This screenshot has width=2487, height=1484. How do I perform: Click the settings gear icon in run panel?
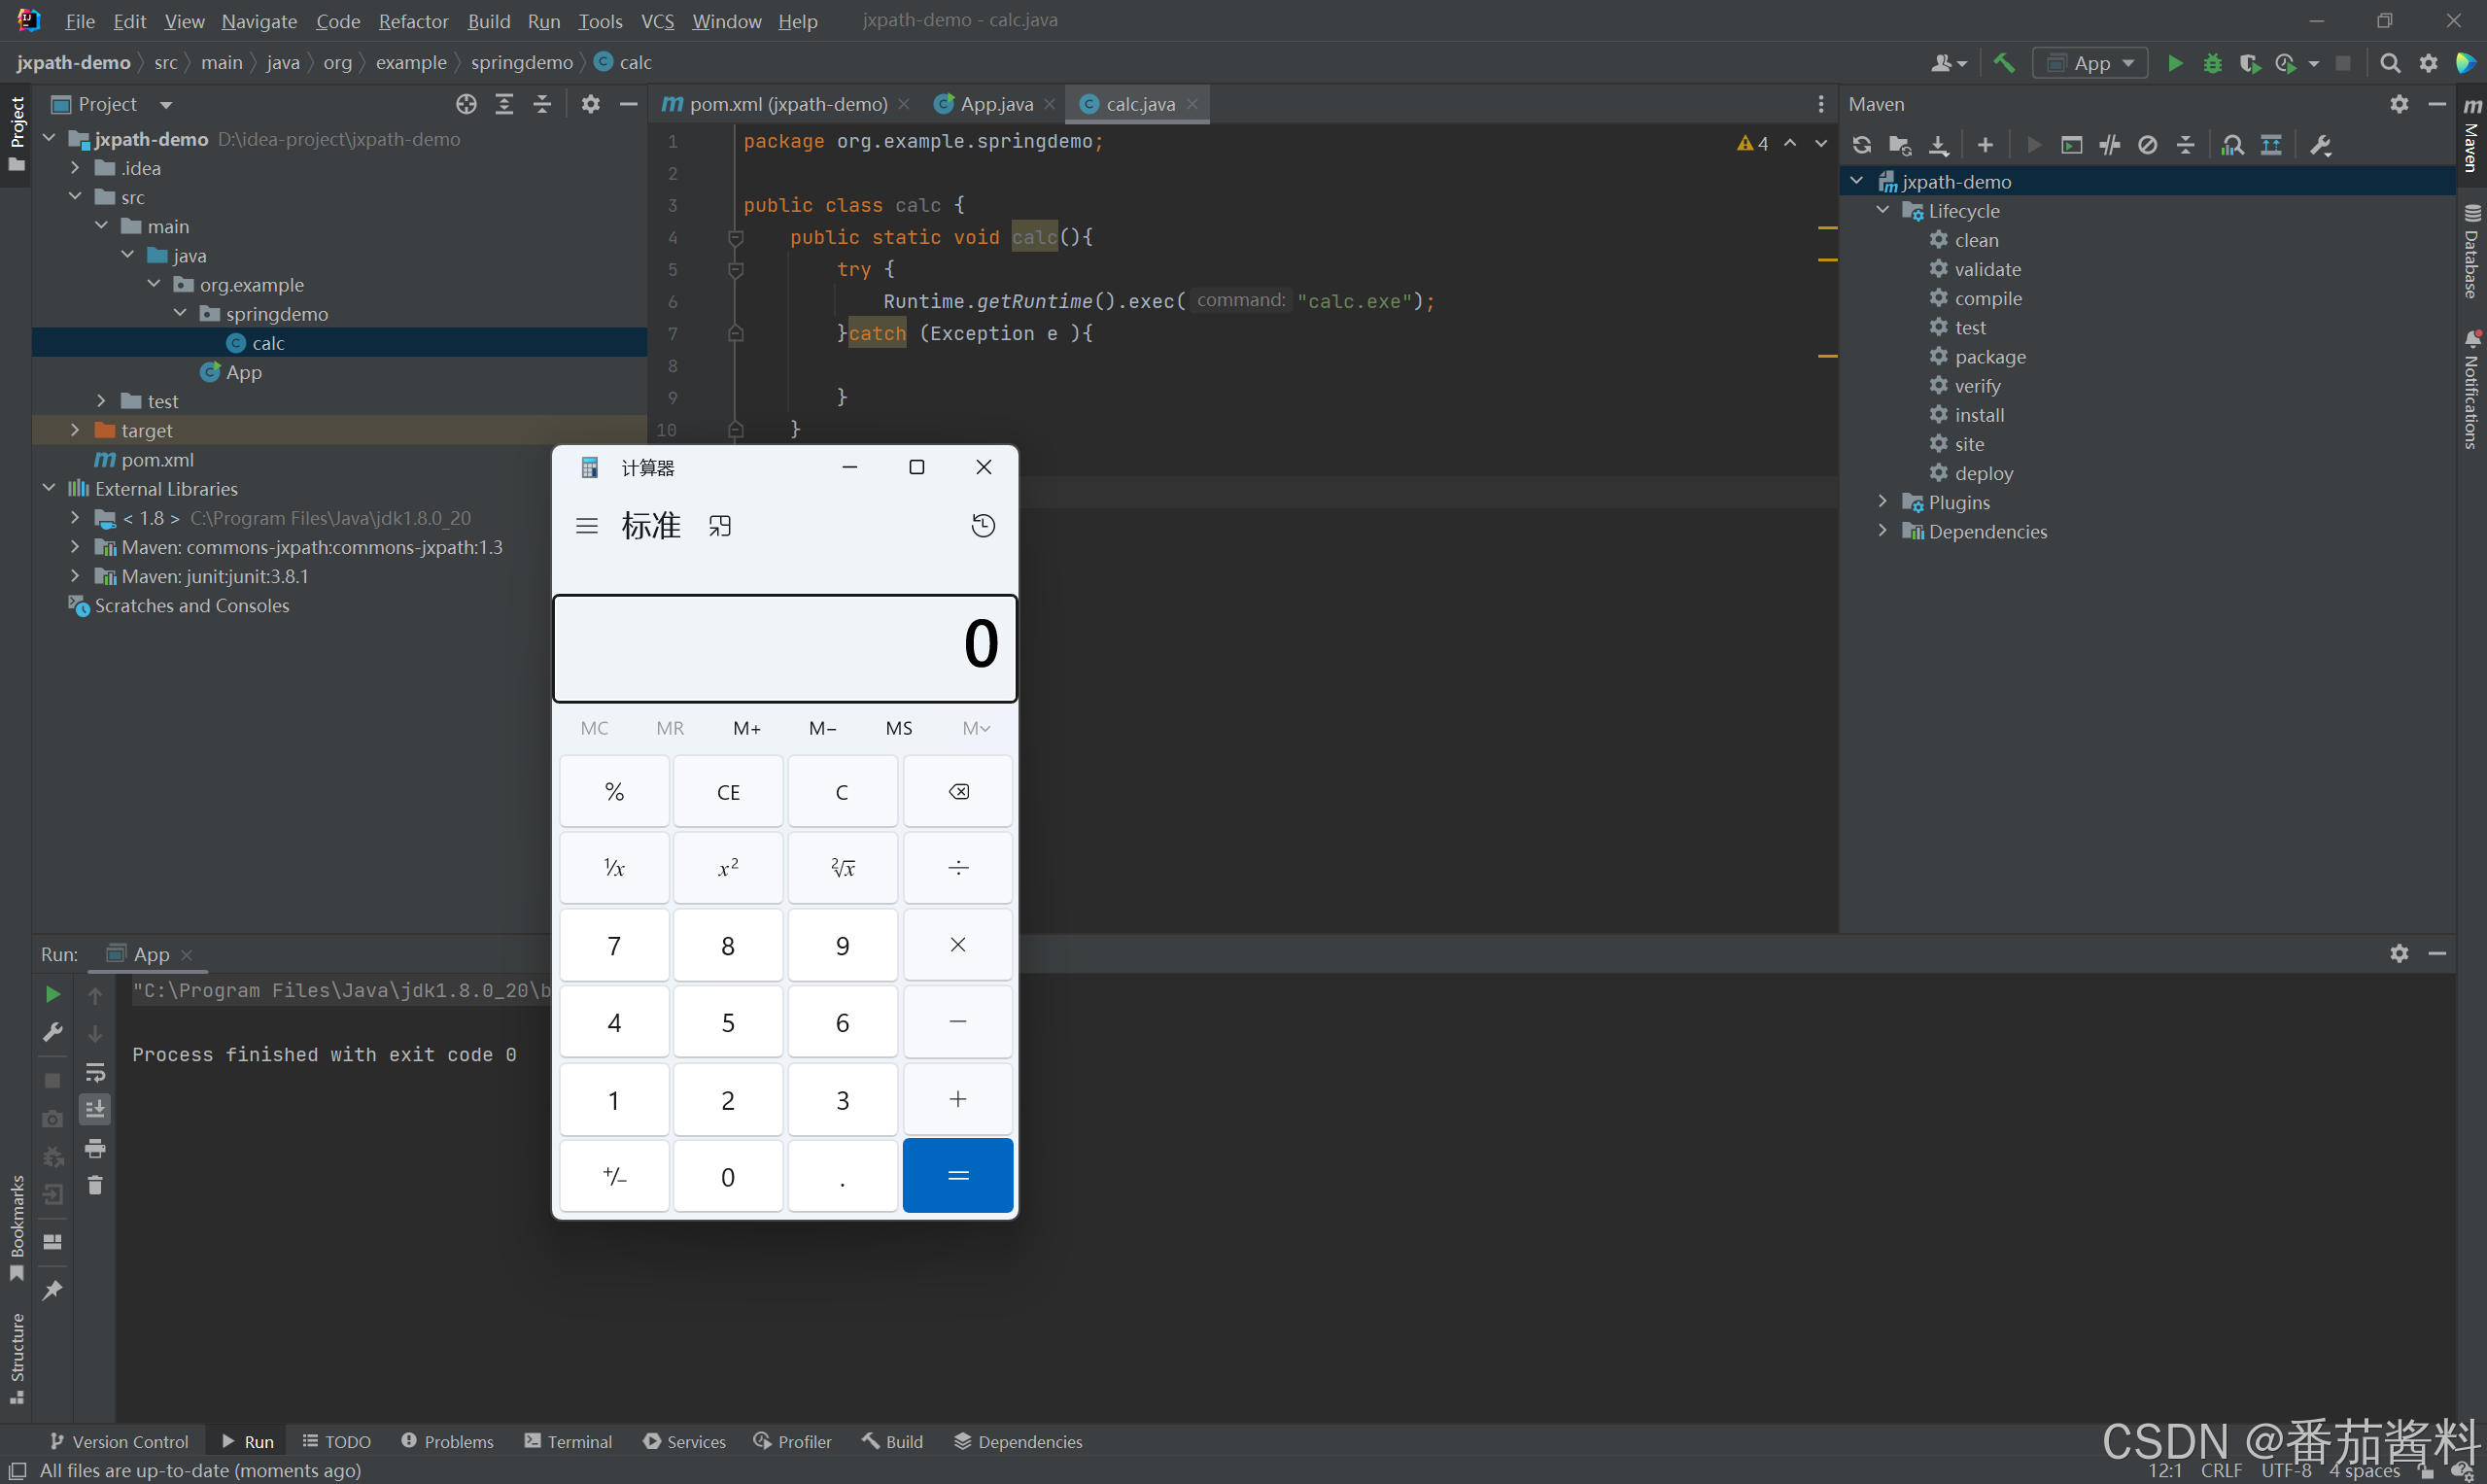(2399, 952)
